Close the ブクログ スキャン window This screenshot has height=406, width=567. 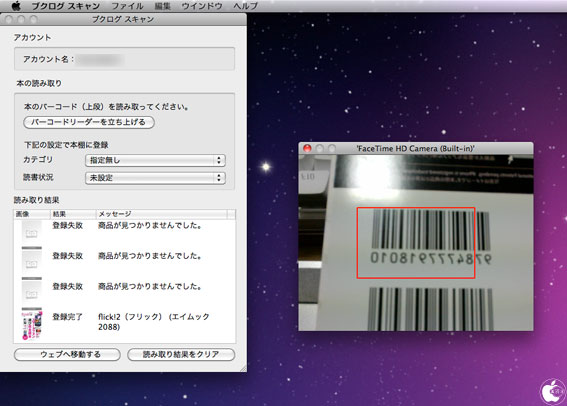pyautogui.click(x=9, y=19)
